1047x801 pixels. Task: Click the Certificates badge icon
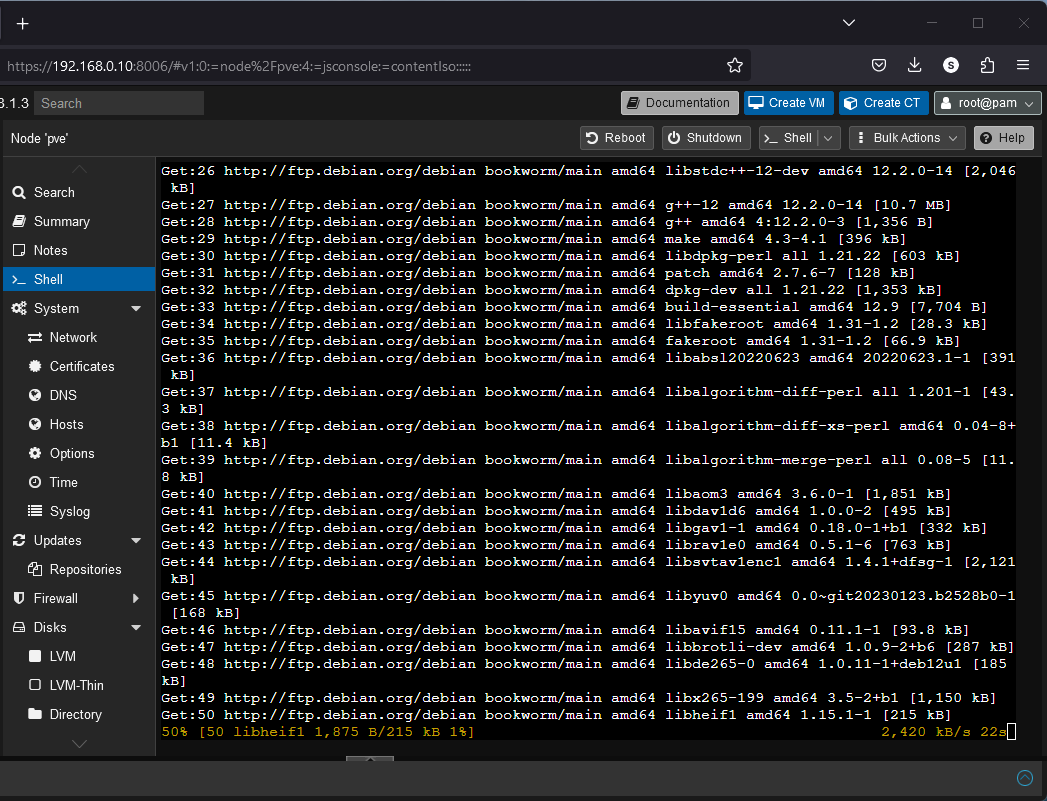(x=35, y=366)
